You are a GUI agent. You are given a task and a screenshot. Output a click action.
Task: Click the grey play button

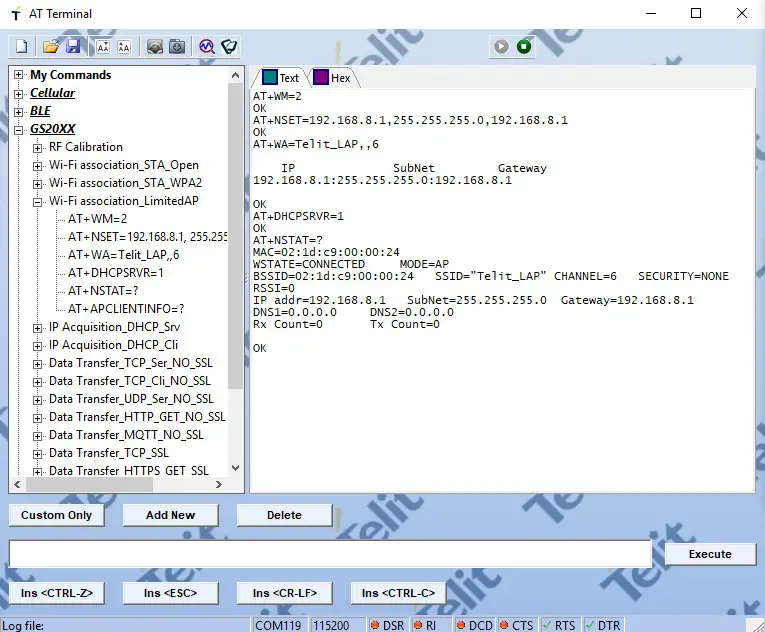[x=501, y=47]
